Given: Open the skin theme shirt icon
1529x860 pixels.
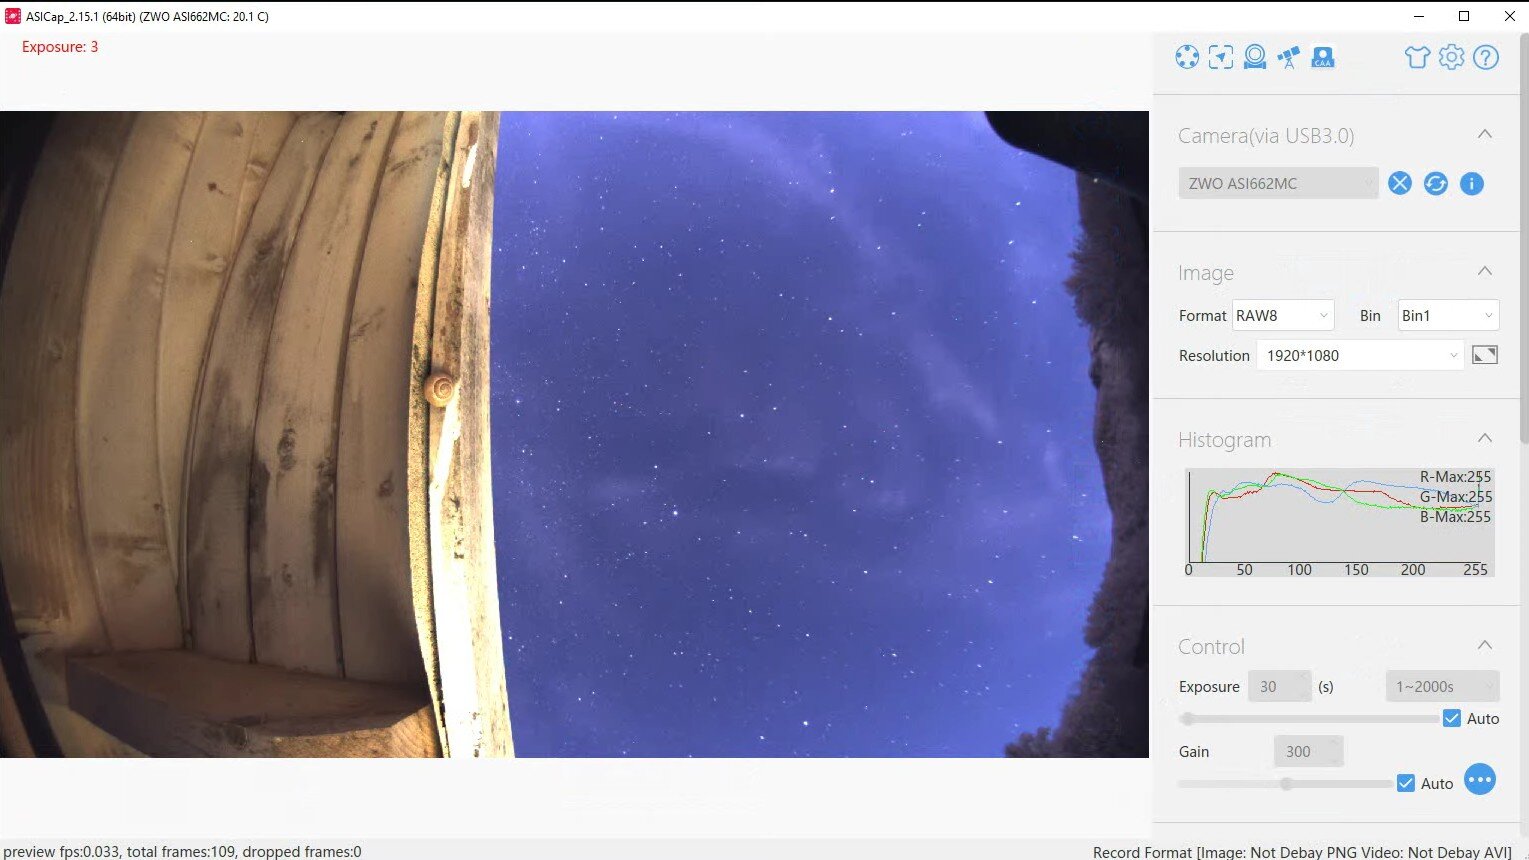Looking at the screenshot, I should click(1417, 57).
